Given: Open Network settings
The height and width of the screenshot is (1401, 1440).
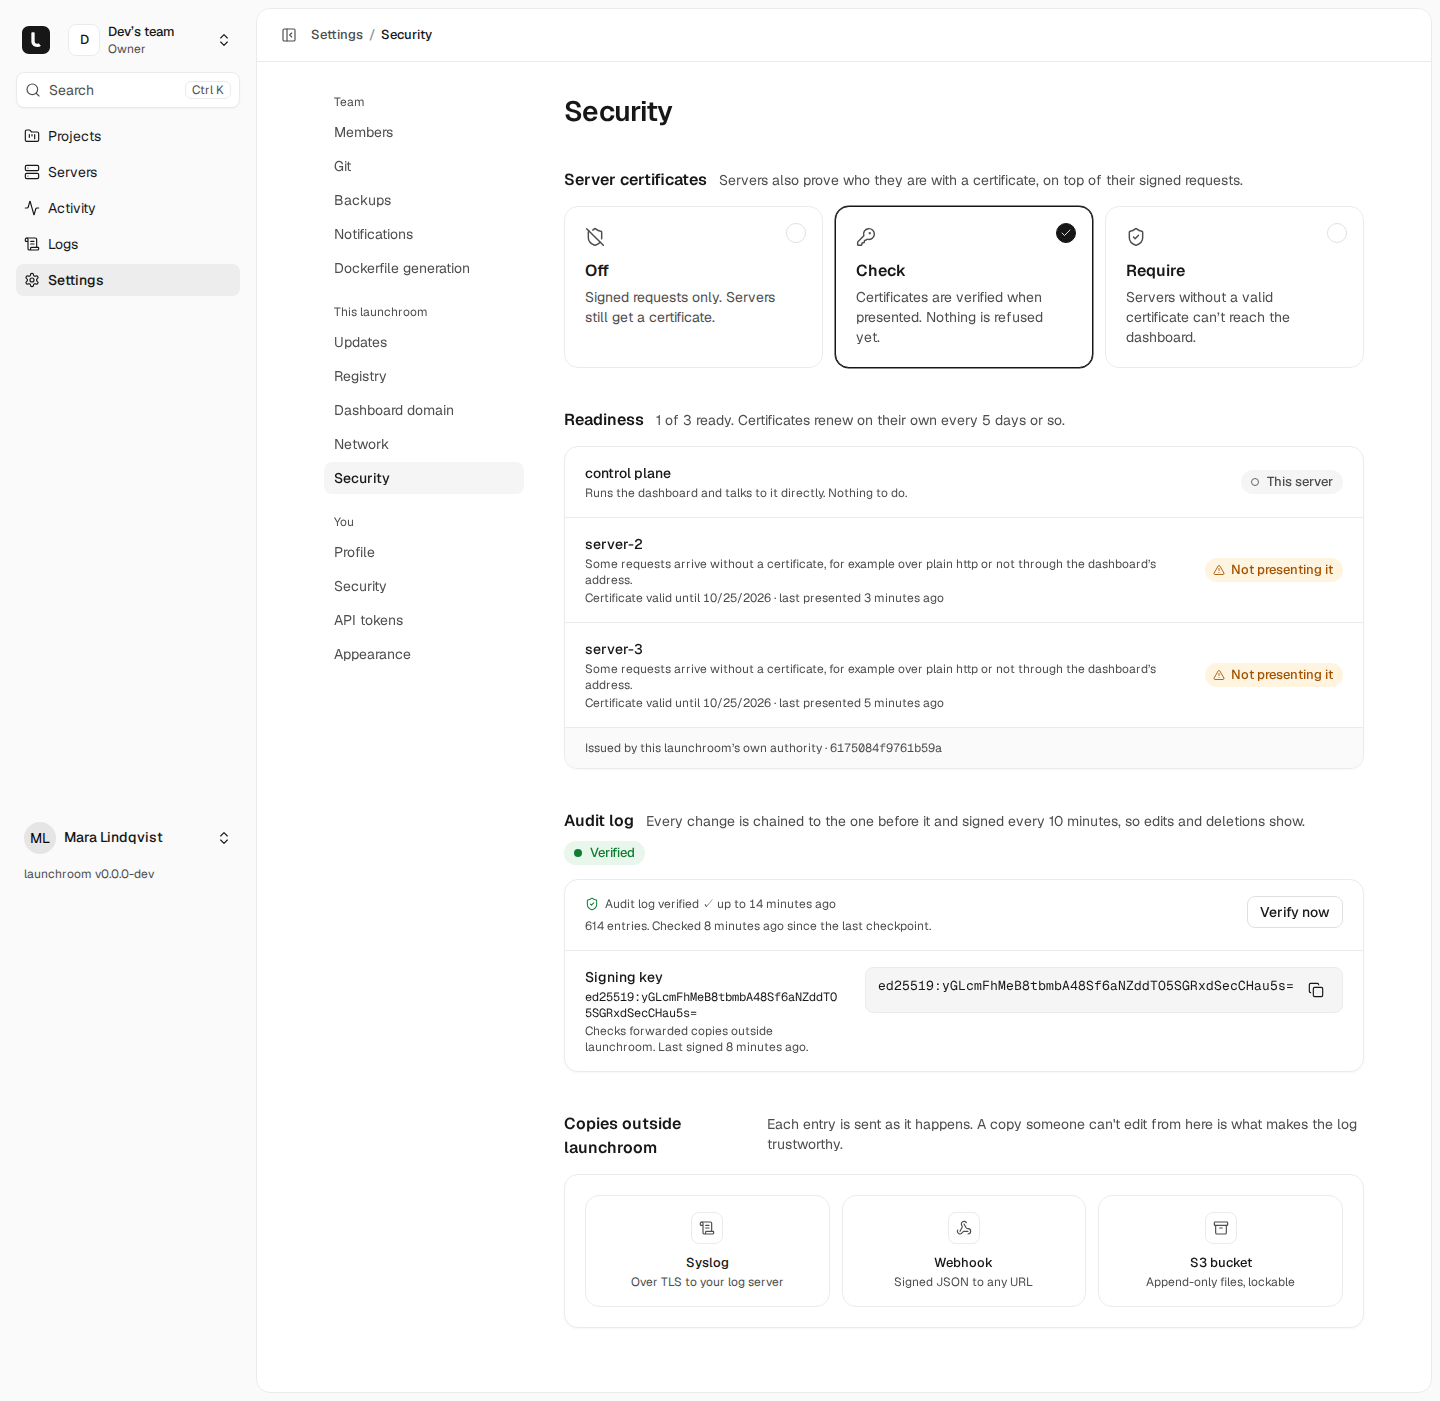Looking at the screenshot, I should pyautogui.click(x=424, y=444).
